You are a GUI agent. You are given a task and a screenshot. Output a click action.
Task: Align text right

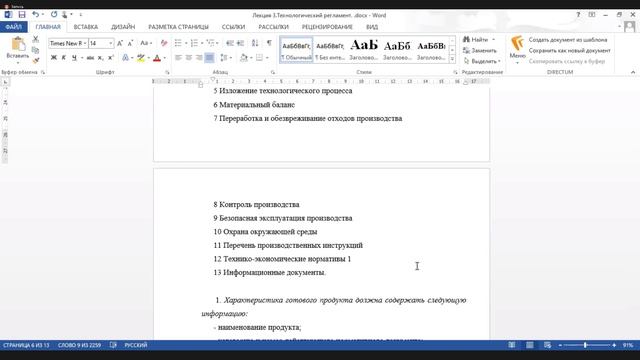point(199,58)
